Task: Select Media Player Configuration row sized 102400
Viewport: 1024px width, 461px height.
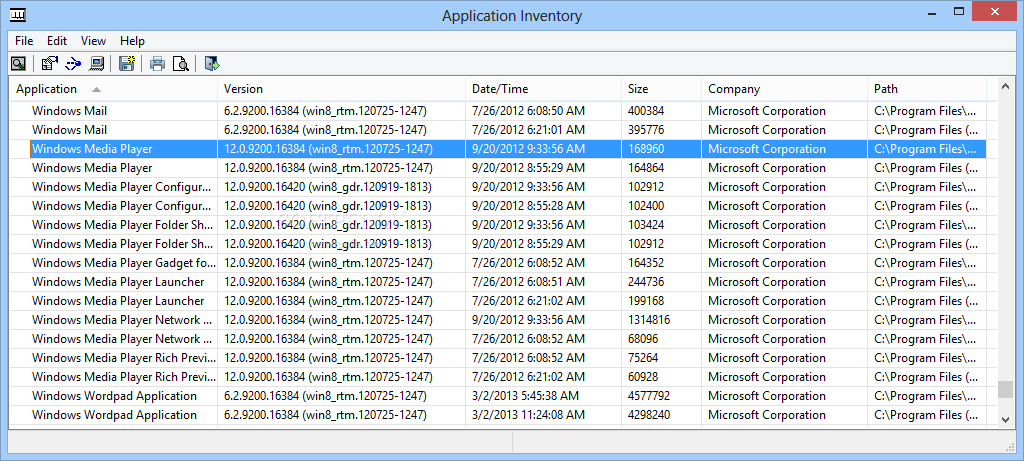Action: (498, 206)
